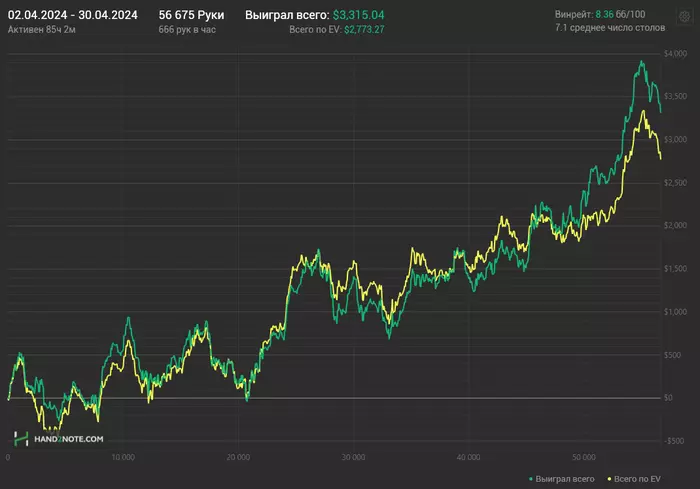Screen dimensions: 700x489
Task: Click the $2,000 y-axis label
Action: click(x=677, y=226)
